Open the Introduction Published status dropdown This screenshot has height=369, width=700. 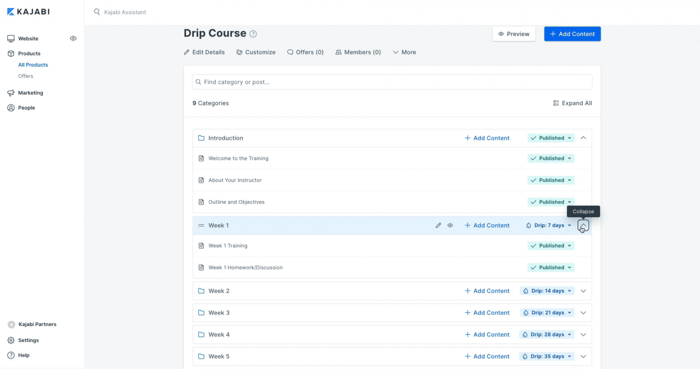click(x=551, y=138)
